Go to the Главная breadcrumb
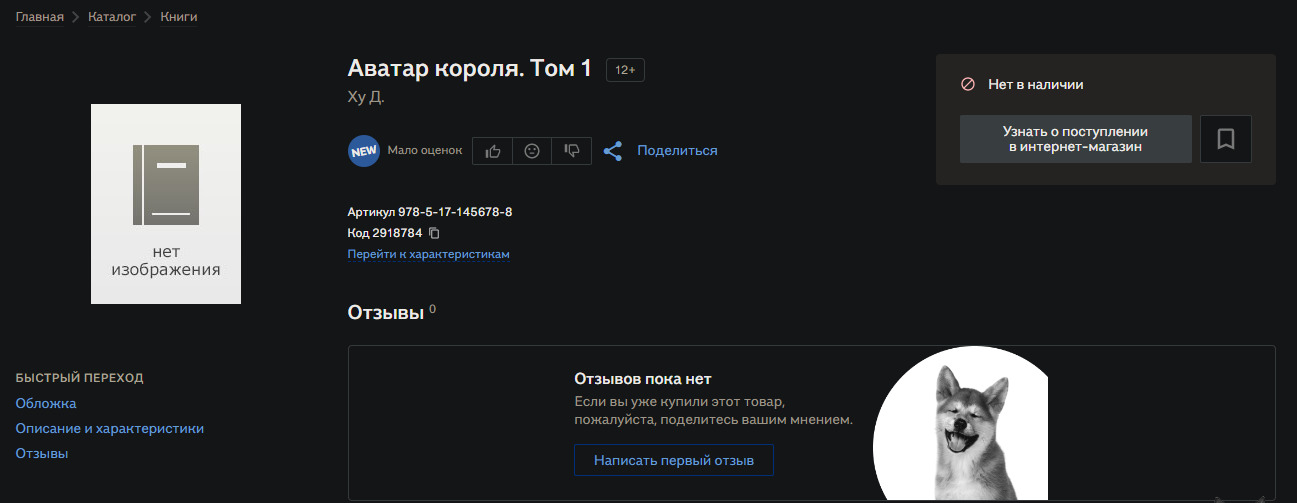The image size is (1297, 503). coord(39,17)
